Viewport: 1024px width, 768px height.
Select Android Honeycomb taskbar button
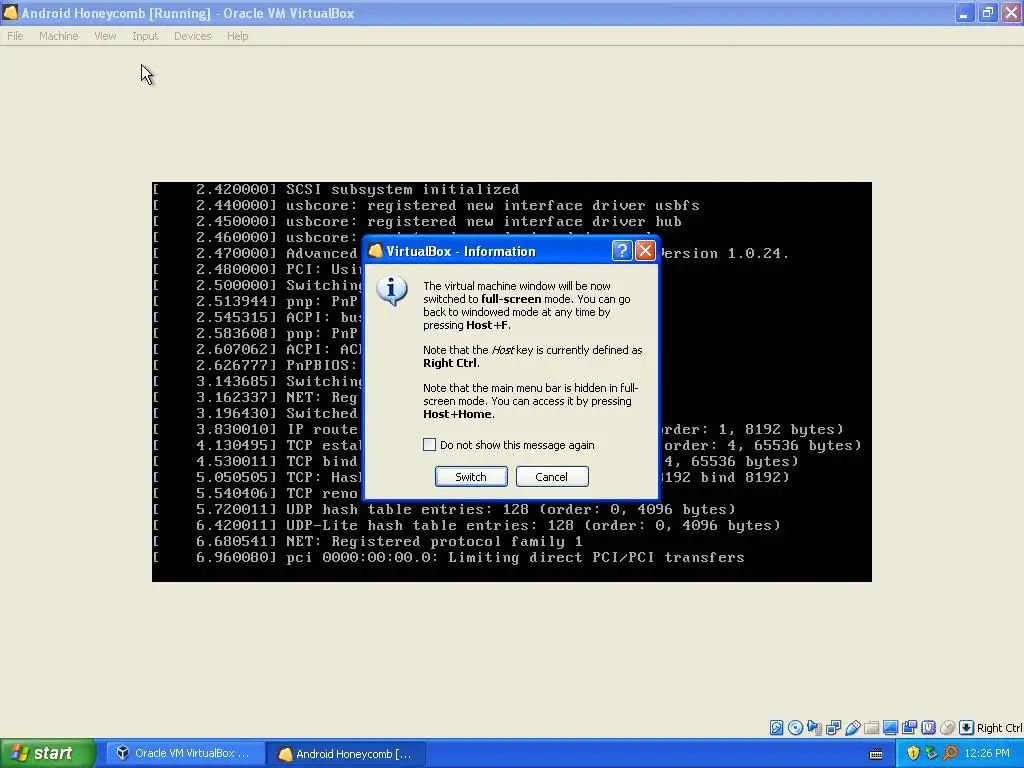[347, 754]
